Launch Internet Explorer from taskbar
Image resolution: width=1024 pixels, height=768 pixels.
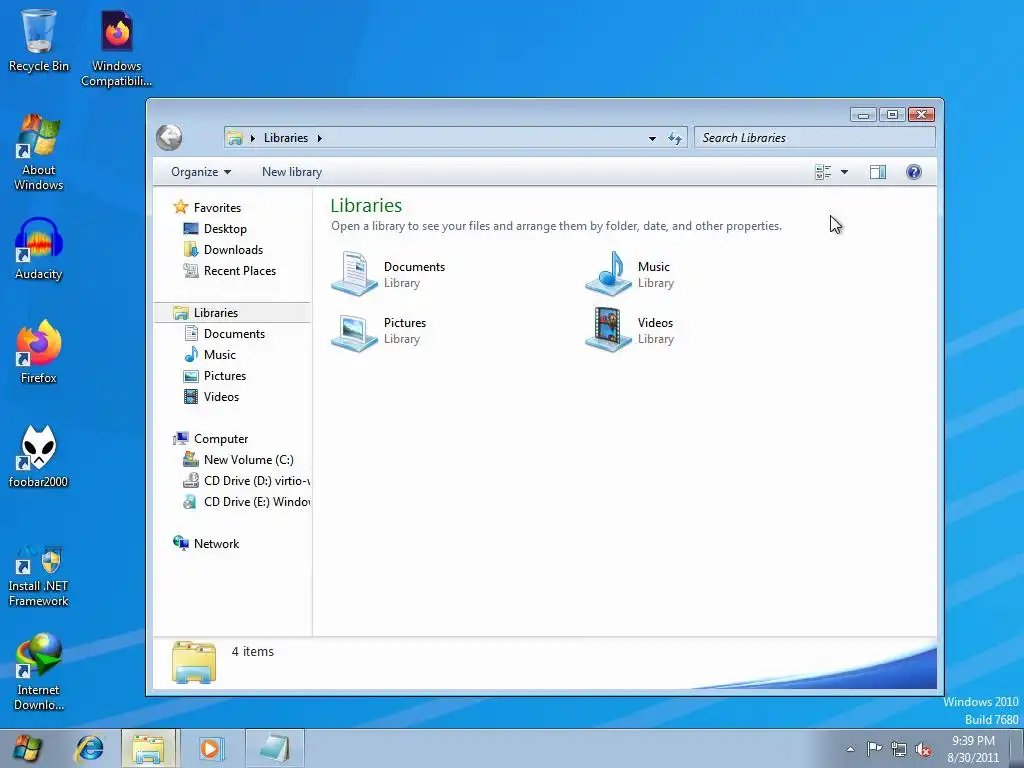(89, 748)
